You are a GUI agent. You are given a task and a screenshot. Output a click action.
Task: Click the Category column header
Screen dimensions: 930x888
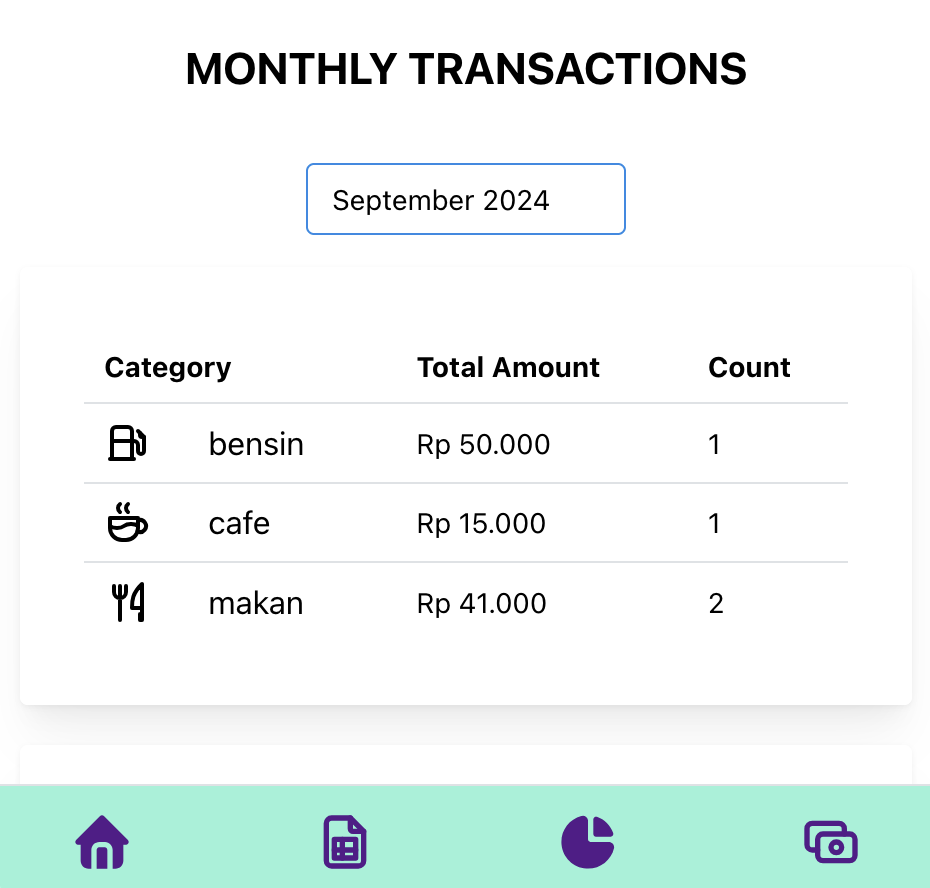(x=167, y=367)
